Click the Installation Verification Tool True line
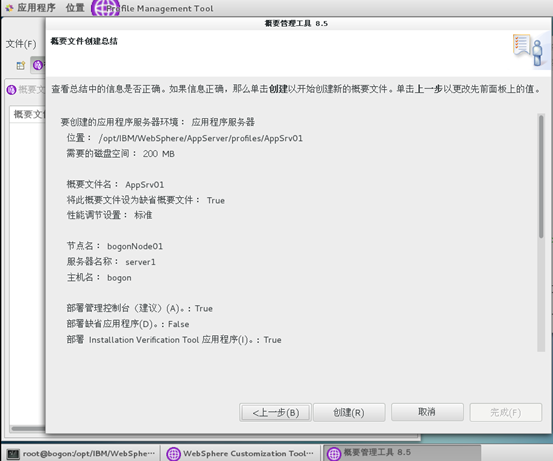The height and width of the screenshot is (461, 553). click(x=174, y=340)
